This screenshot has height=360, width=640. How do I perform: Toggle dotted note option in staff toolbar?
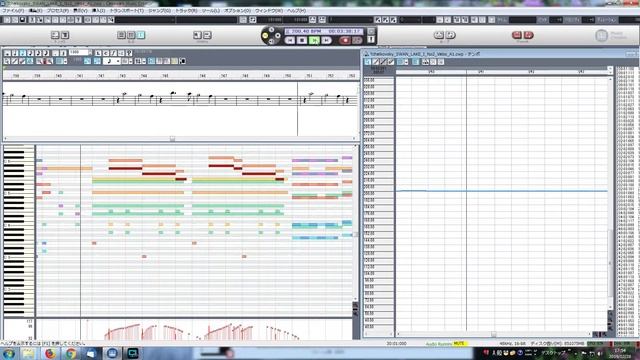point(56,53)
